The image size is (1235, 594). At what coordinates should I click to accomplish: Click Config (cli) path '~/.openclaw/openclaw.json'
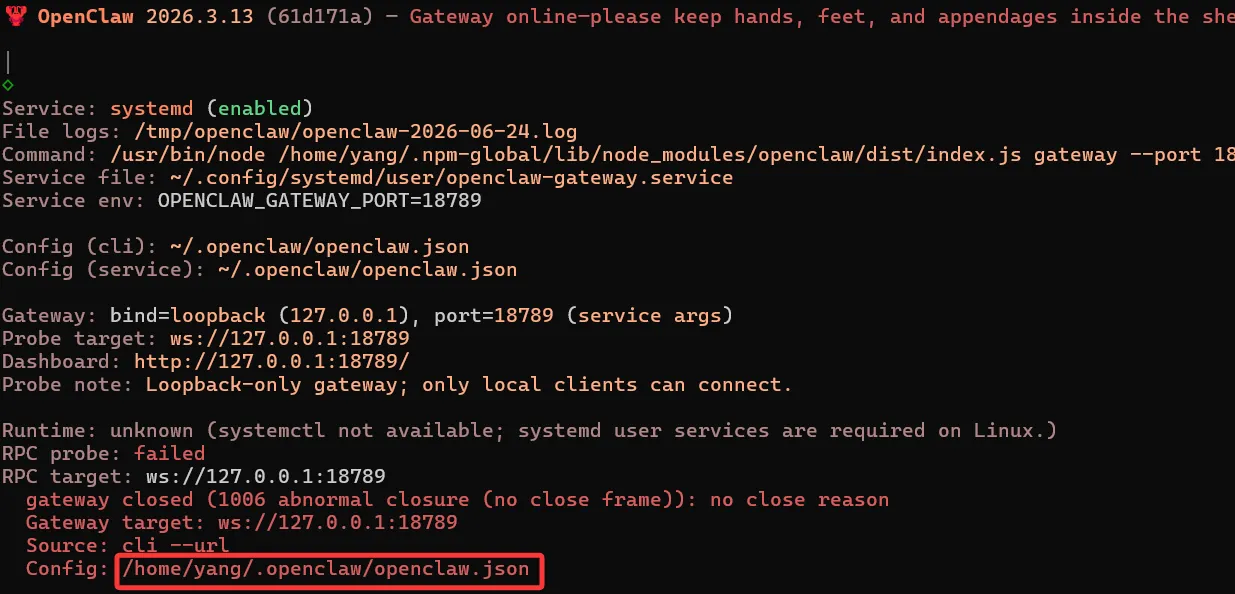coord(320,247)
